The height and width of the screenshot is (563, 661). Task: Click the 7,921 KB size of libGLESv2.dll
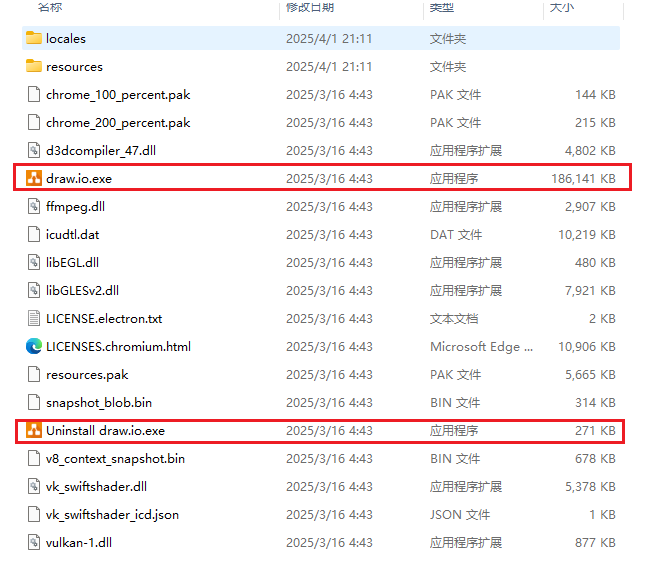590,290
